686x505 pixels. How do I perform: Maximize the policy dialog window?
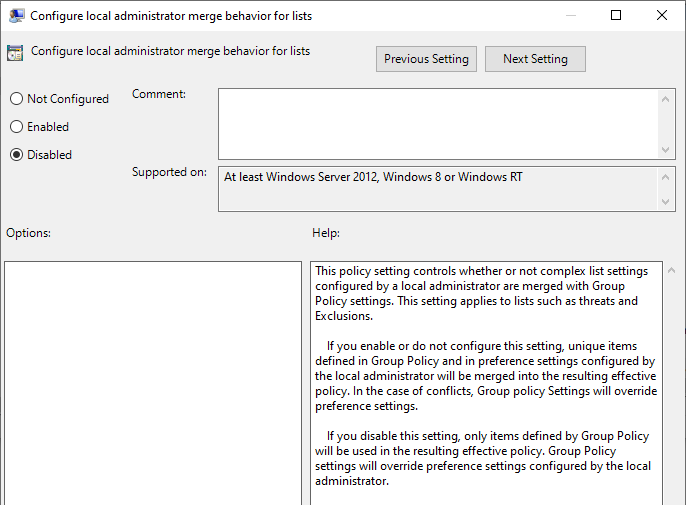coord(616,15)
